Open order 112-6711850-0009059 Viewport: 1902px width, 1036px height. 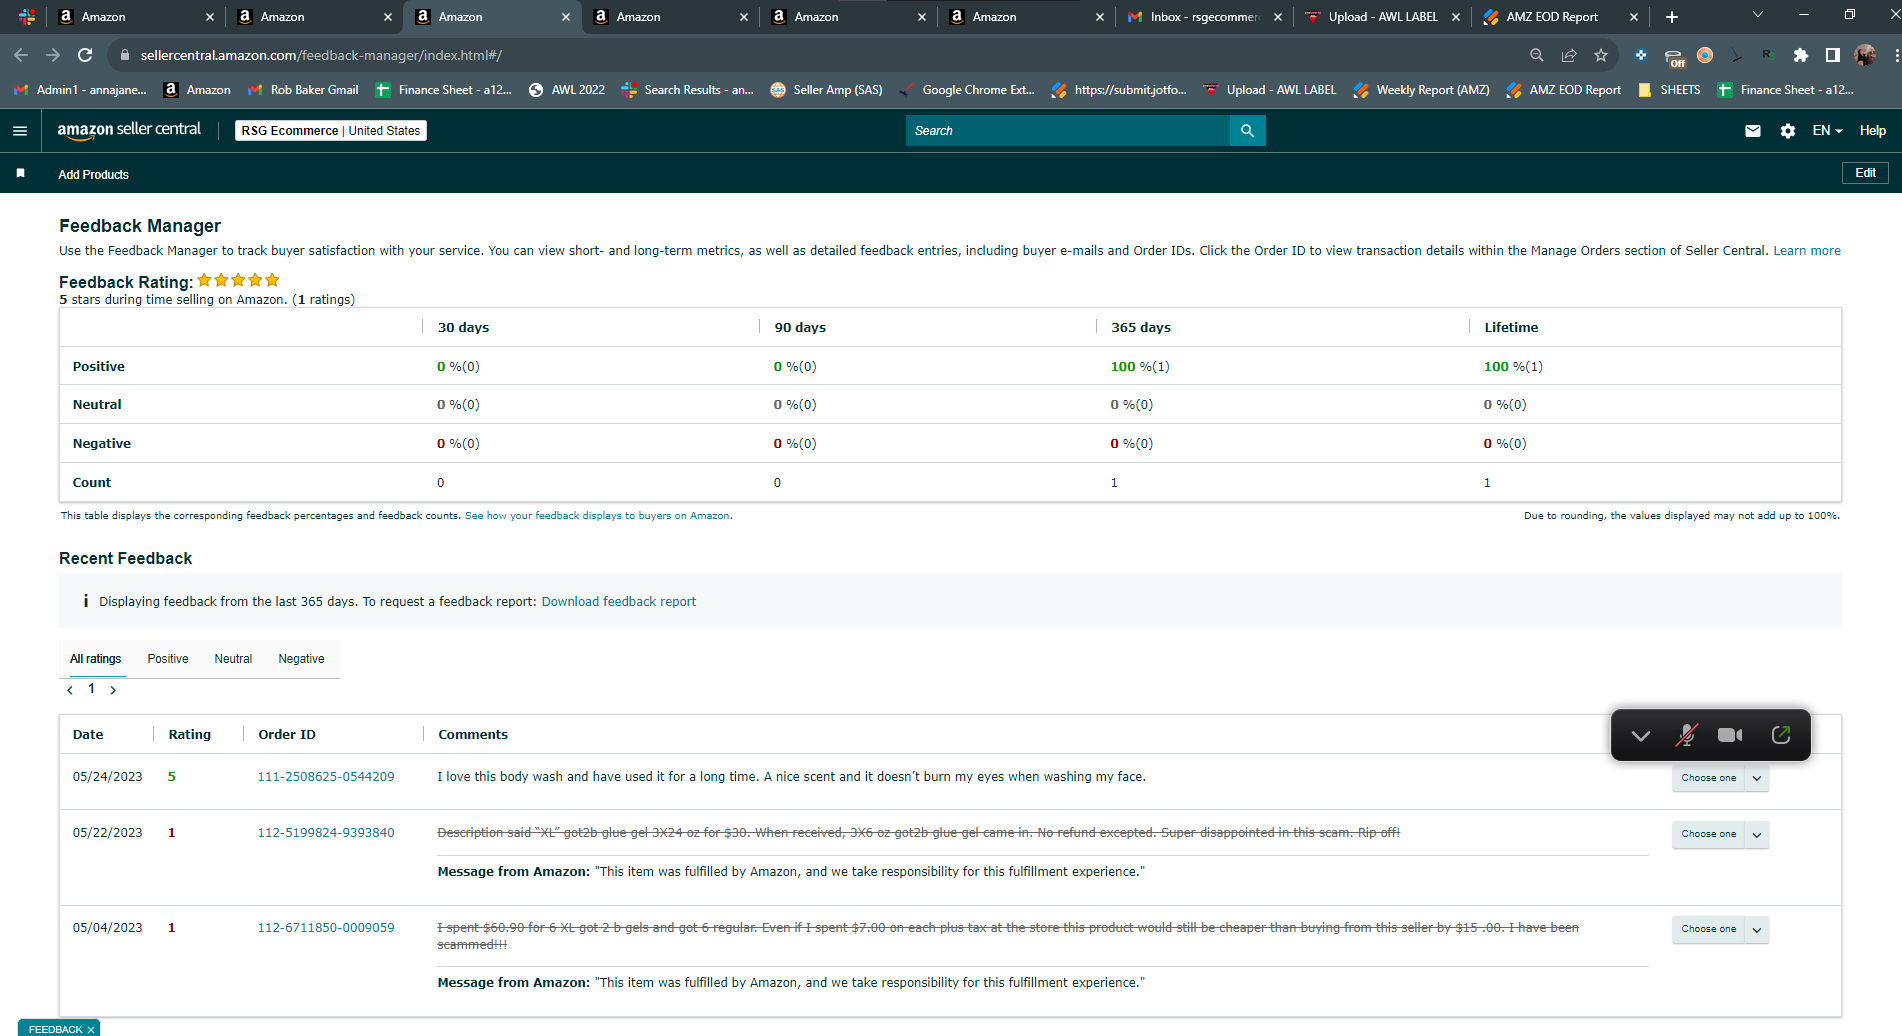(x=326, y=928)
